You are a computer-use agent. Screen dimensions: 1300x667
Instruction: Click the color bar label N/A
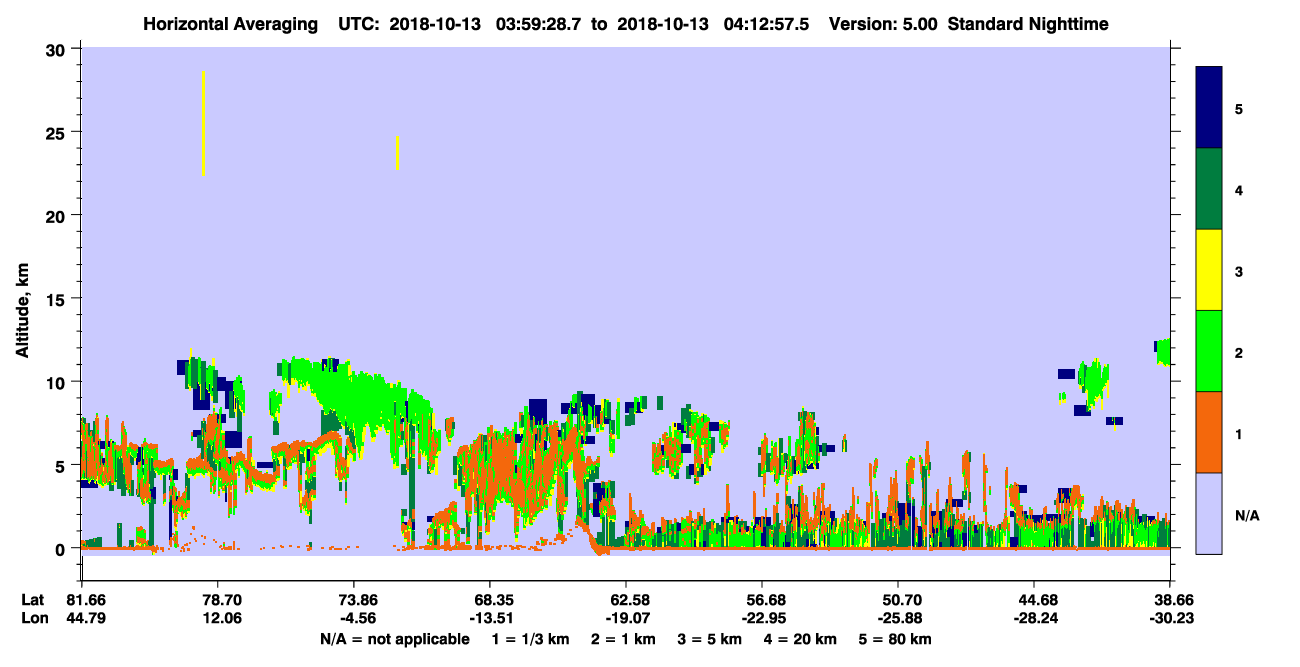point(1246,516)
